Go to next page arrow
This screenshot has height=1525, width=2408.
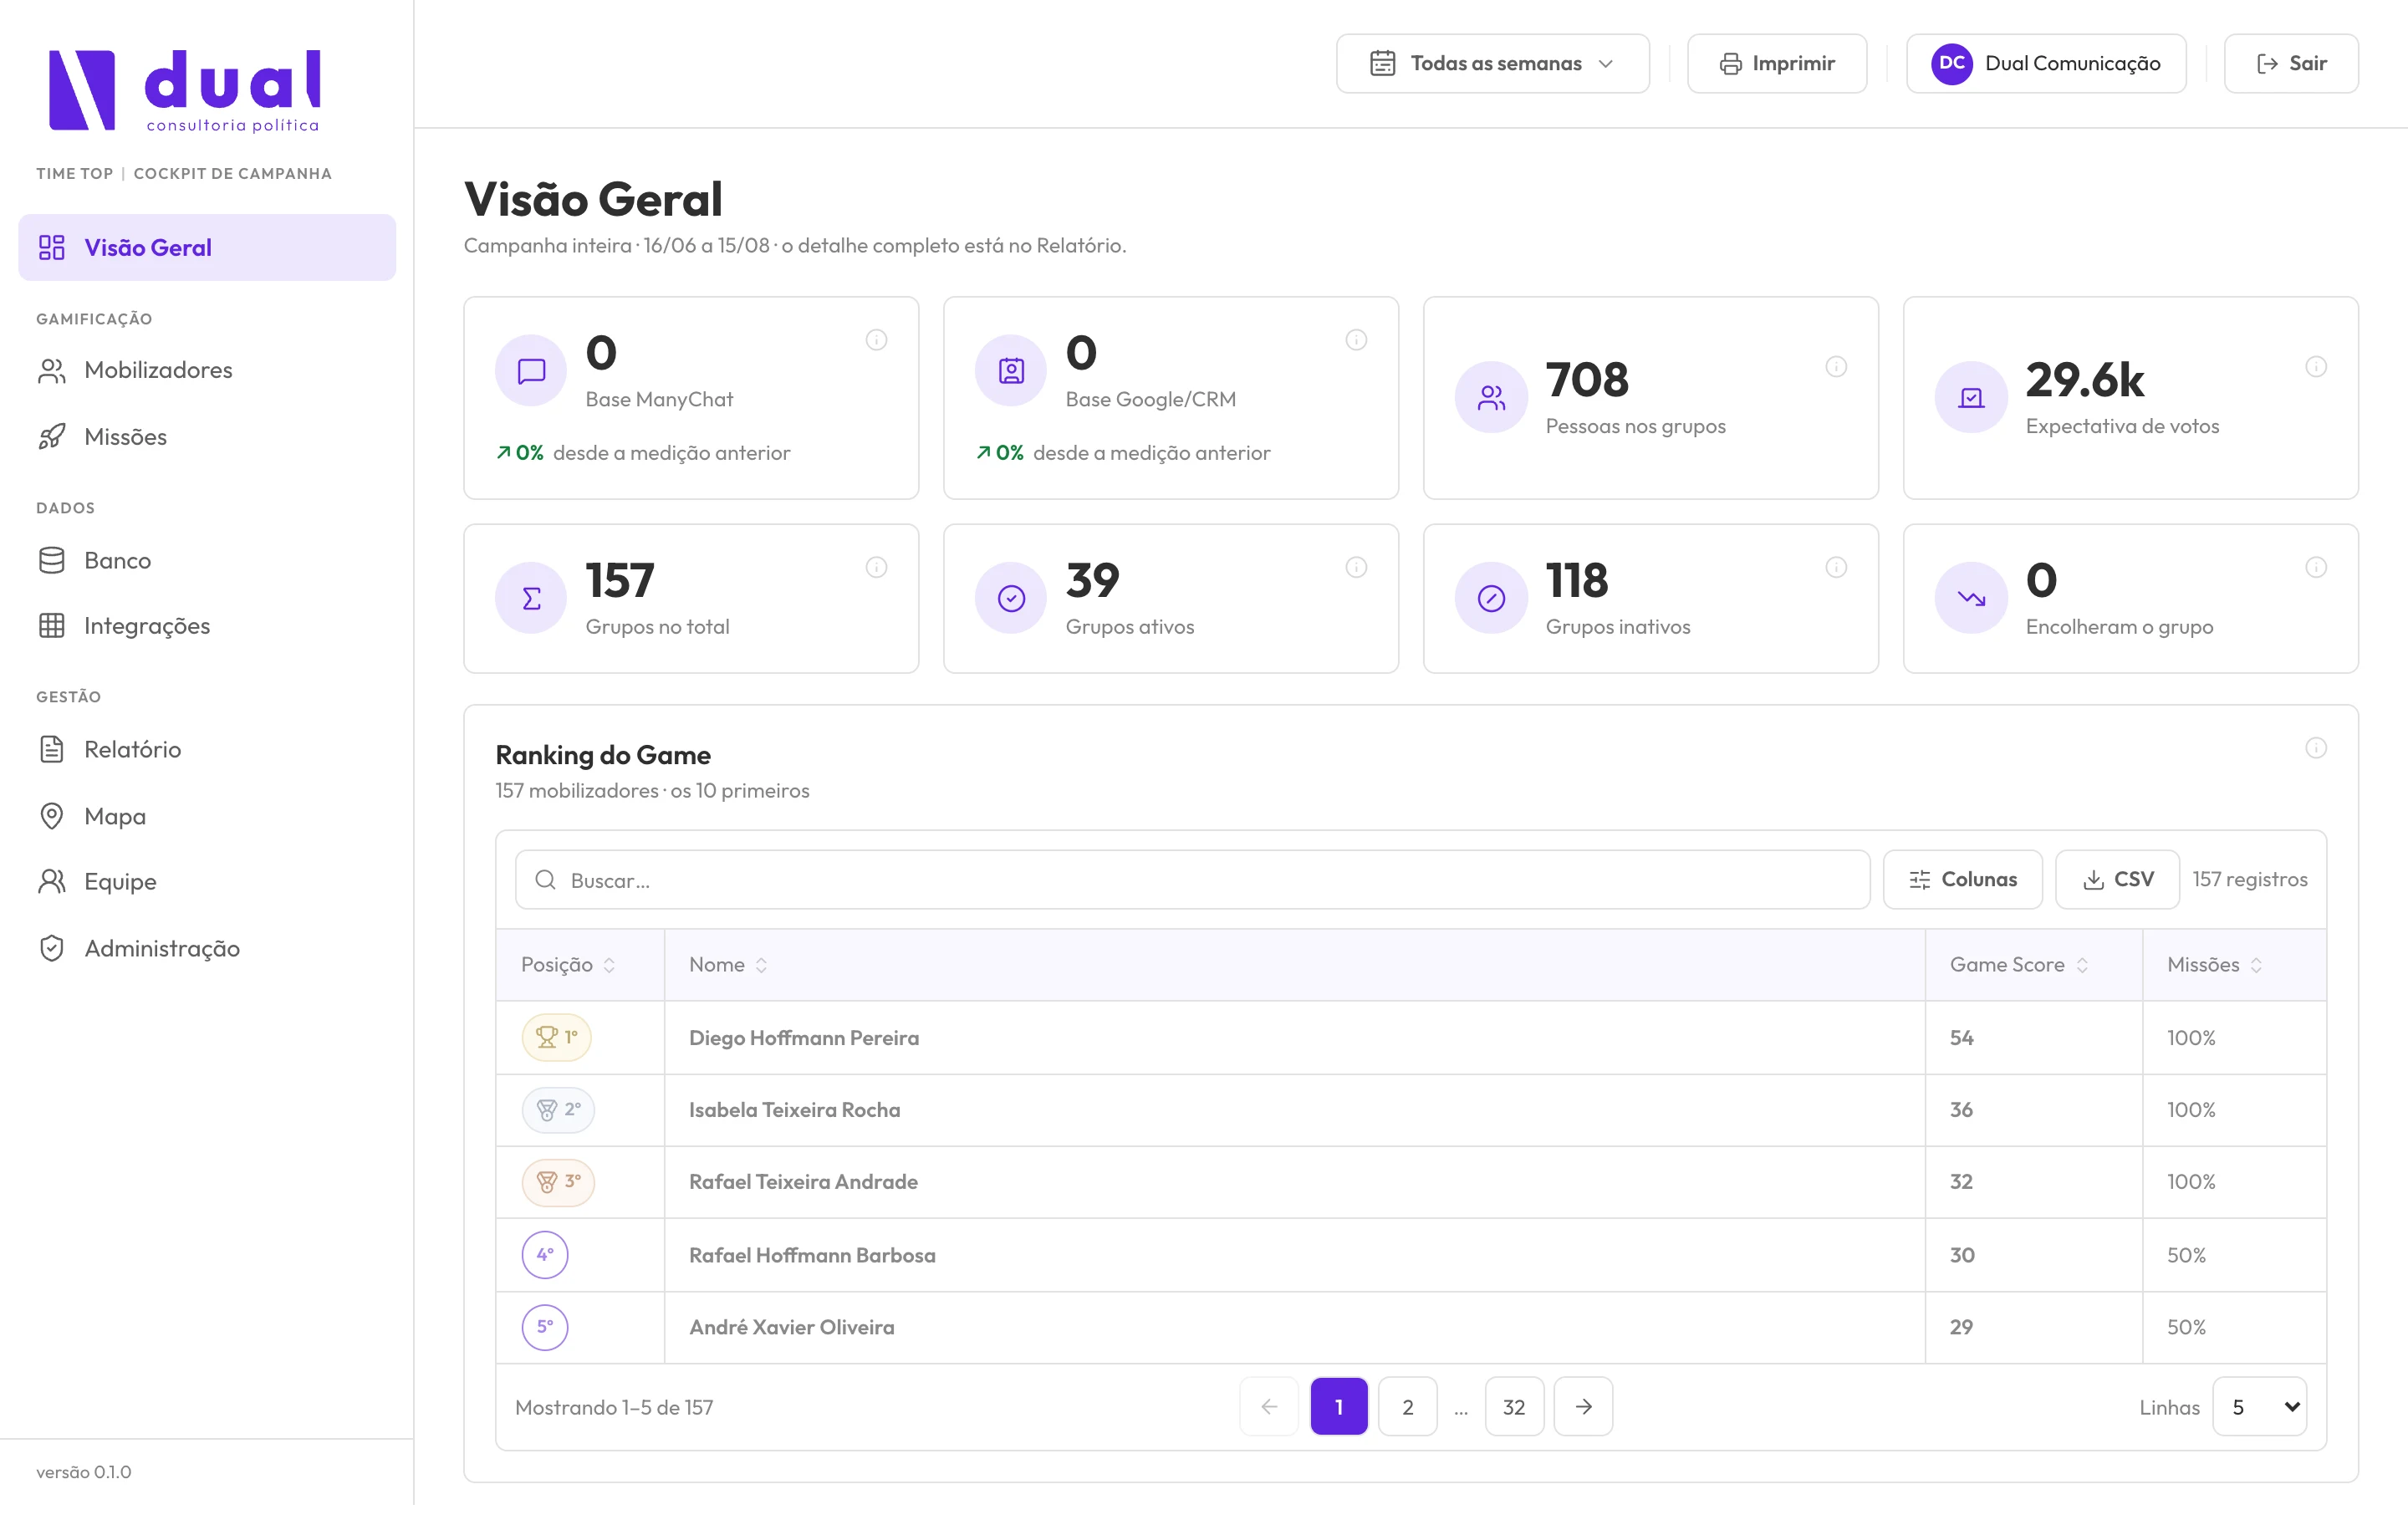pyautogui.click(x=1583, y=1407)
